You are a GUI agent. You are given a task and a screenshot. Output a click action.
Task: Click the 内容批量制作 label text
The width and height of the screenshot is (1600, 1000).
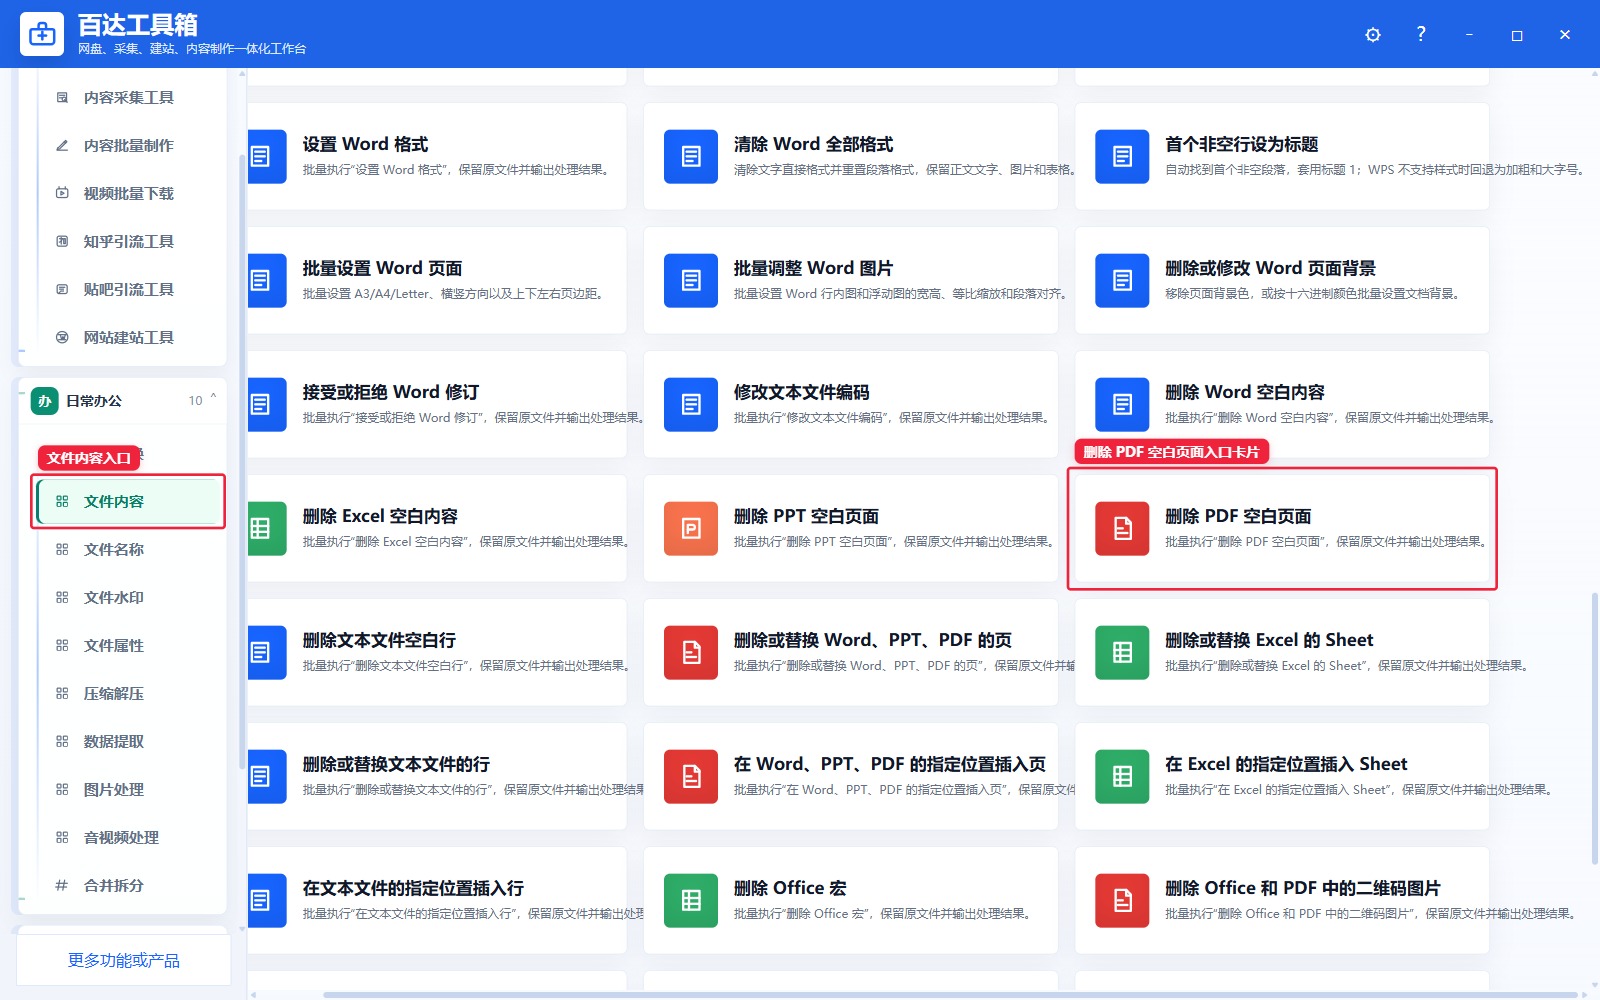(x=128, y=145)
